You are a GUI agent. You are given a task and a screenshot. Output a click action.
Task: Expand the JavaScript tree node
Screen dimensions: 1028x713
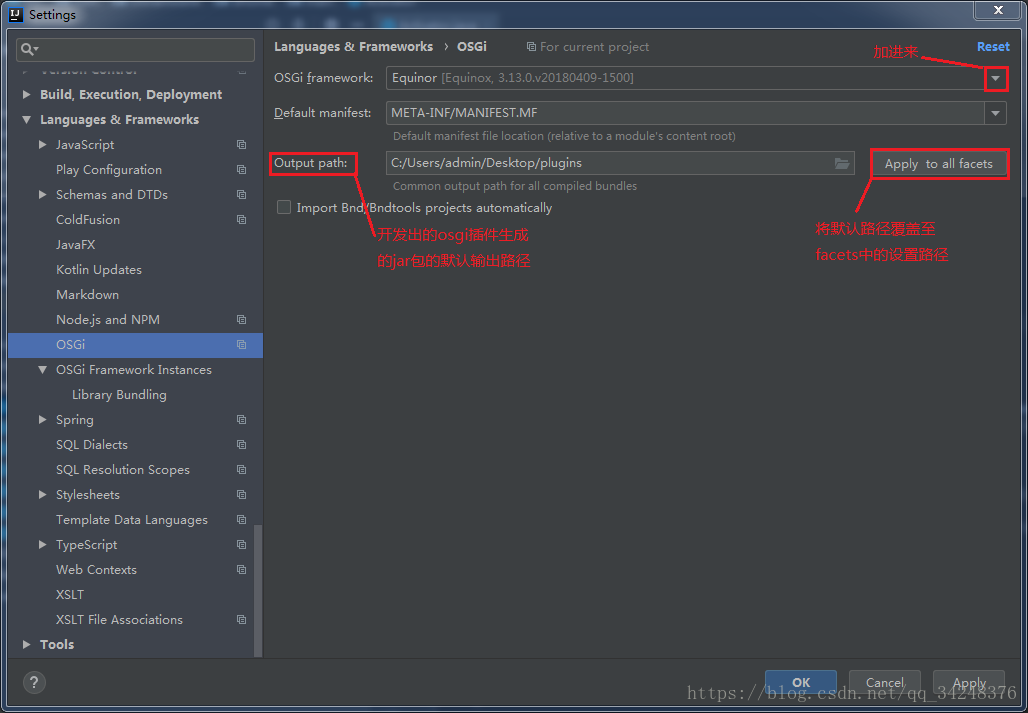pyautogui.click(x=43, y=145)
